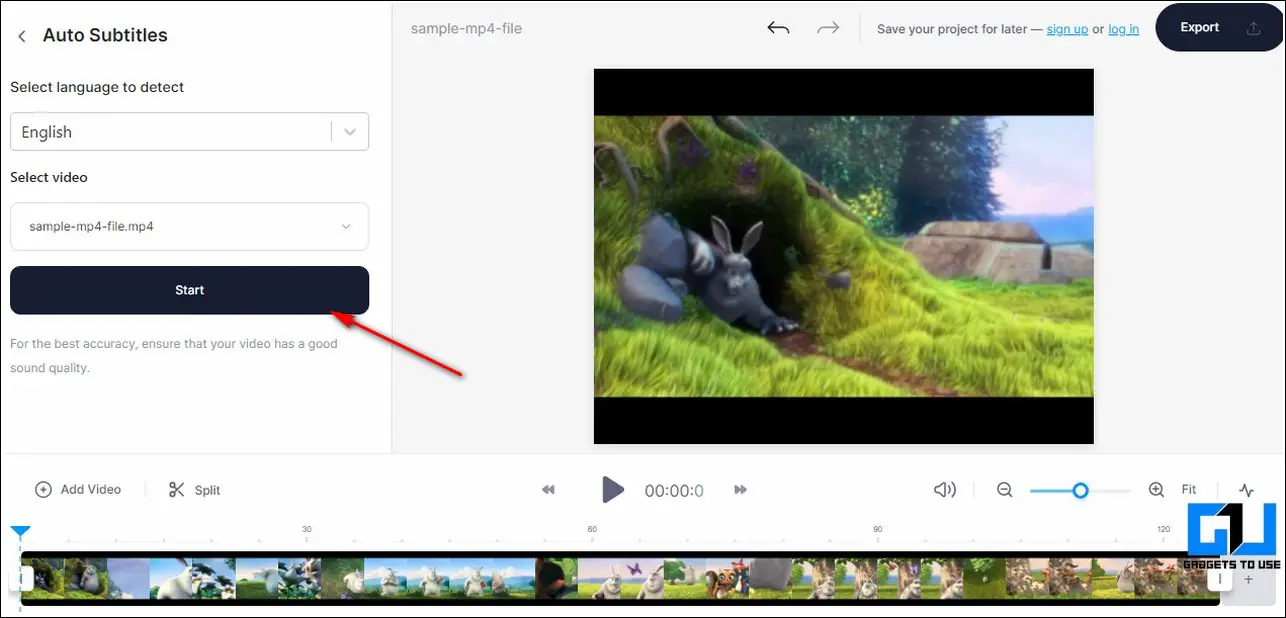1286x618 pixels.
Task: Click the video preview canvas
Action: point(843,256)
